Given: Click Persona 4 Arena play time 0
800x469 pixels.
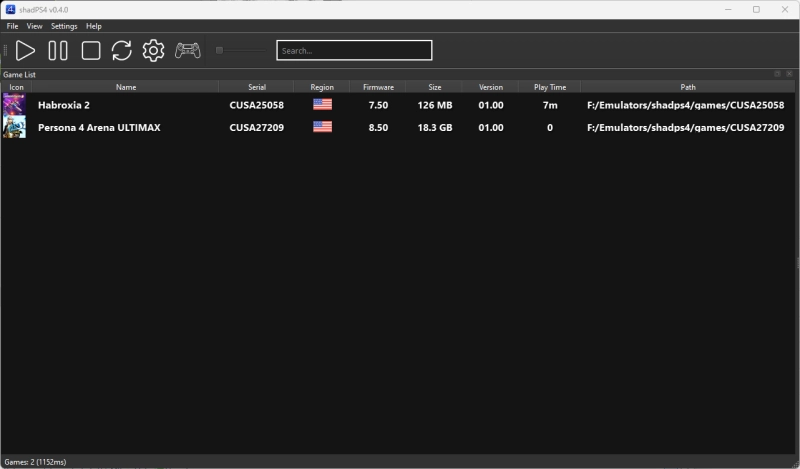Looking at the screenshot, I should (x=550, y=128).
